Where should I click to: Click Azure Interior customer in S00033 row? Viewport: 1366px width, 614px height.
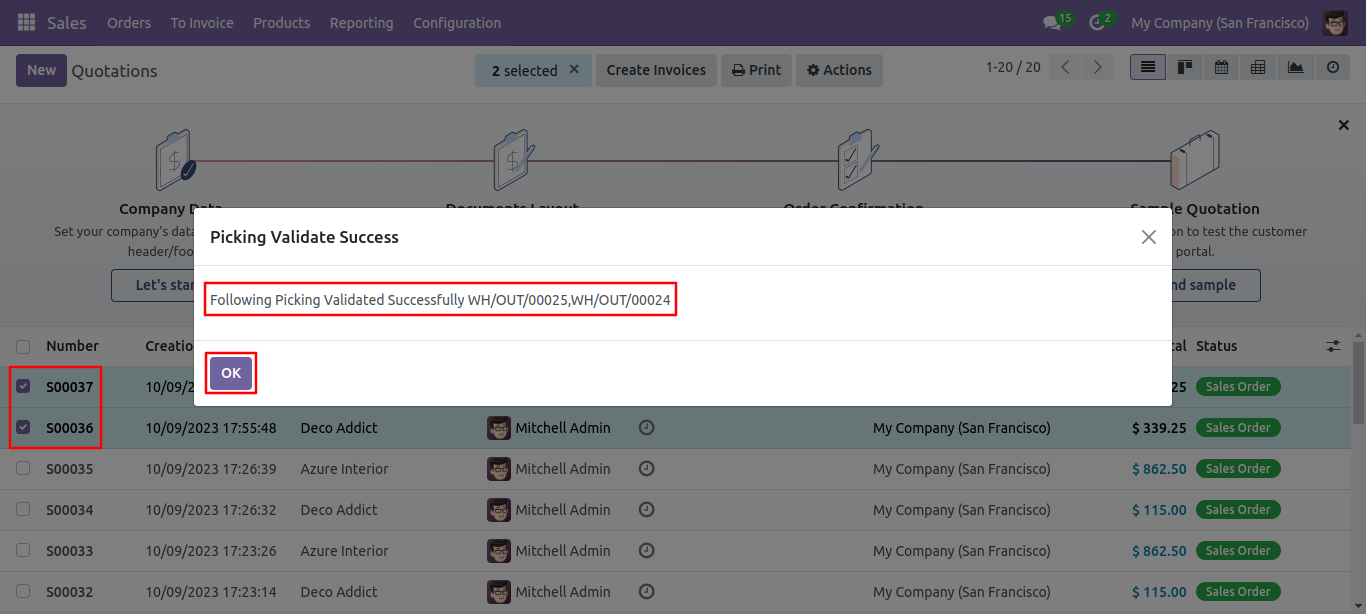click(344, 551)
